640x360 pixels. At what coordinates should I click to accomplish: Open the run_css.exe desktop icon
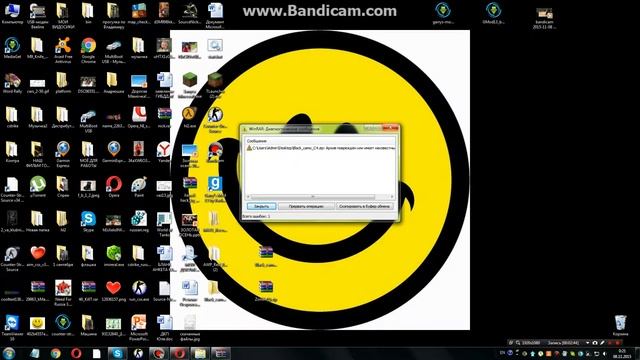coord(139,291)
